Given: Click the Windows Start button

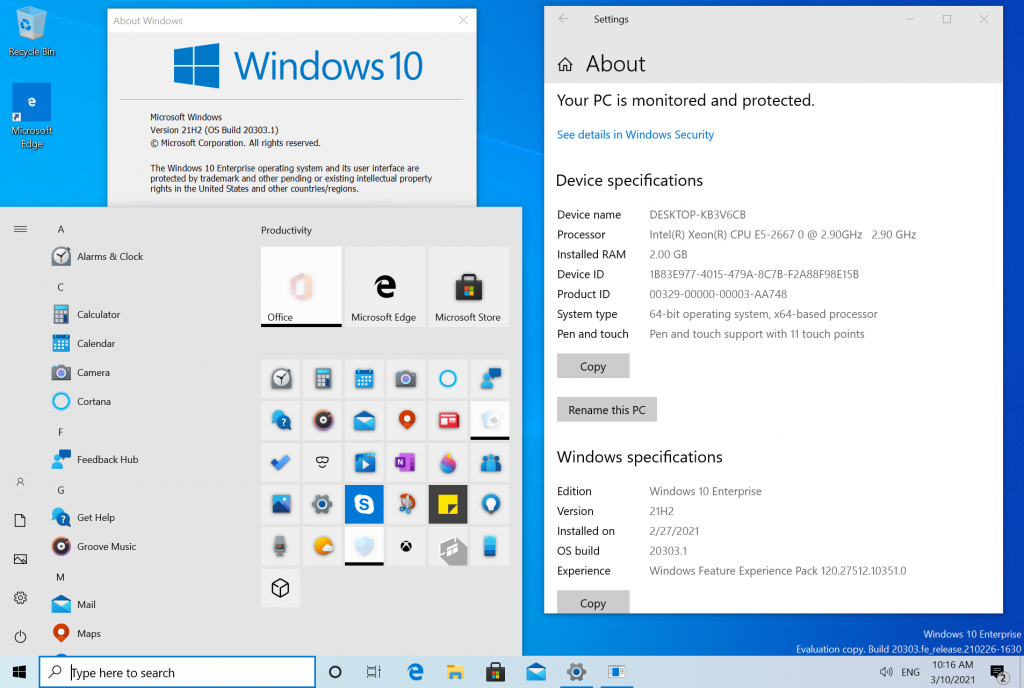Looking at the screenshot, I should (20, 672).
